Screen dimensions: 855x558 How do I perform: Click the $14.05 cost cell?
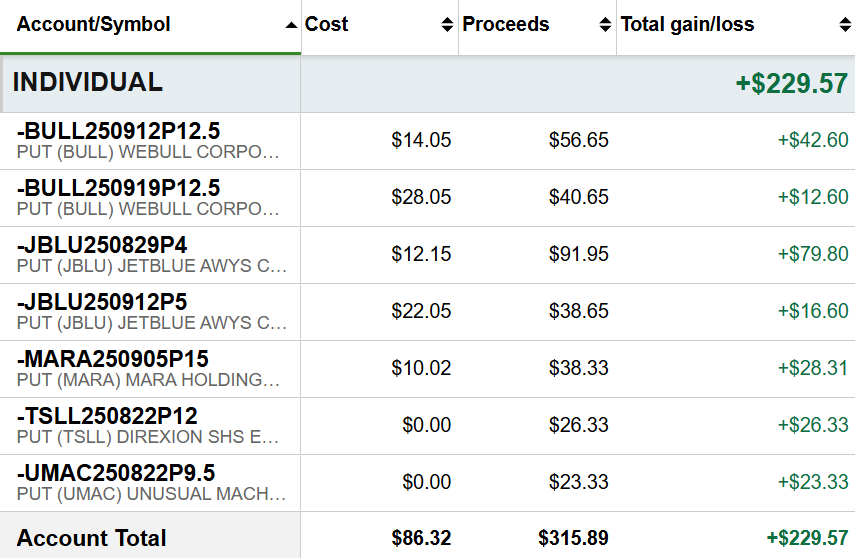click(x=421, y=140)
